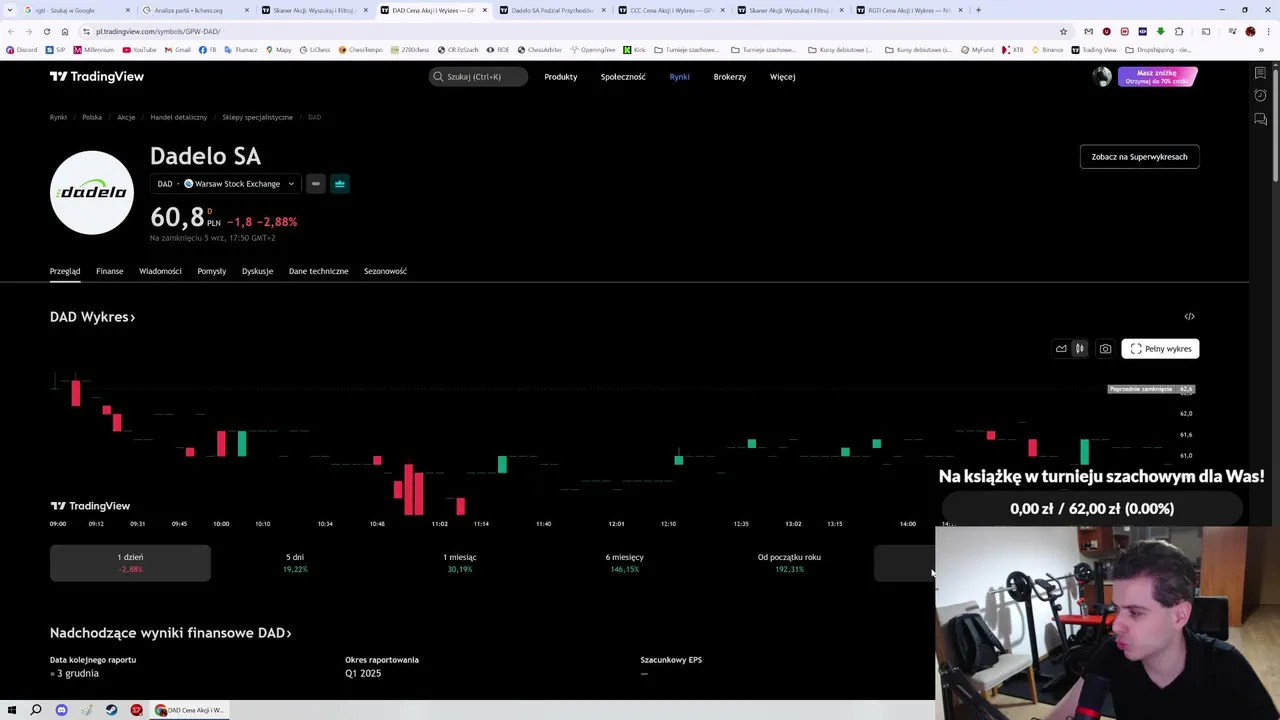This screenshot has width=1280, height=720.
Task: Select the 1 dzień timeframe
Action: pyautogui.click(x=130, y=563)
